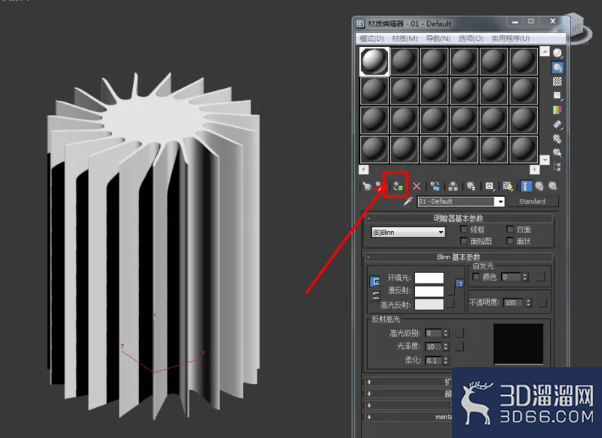Open the (B)Blinn shader dropdown

408,232
